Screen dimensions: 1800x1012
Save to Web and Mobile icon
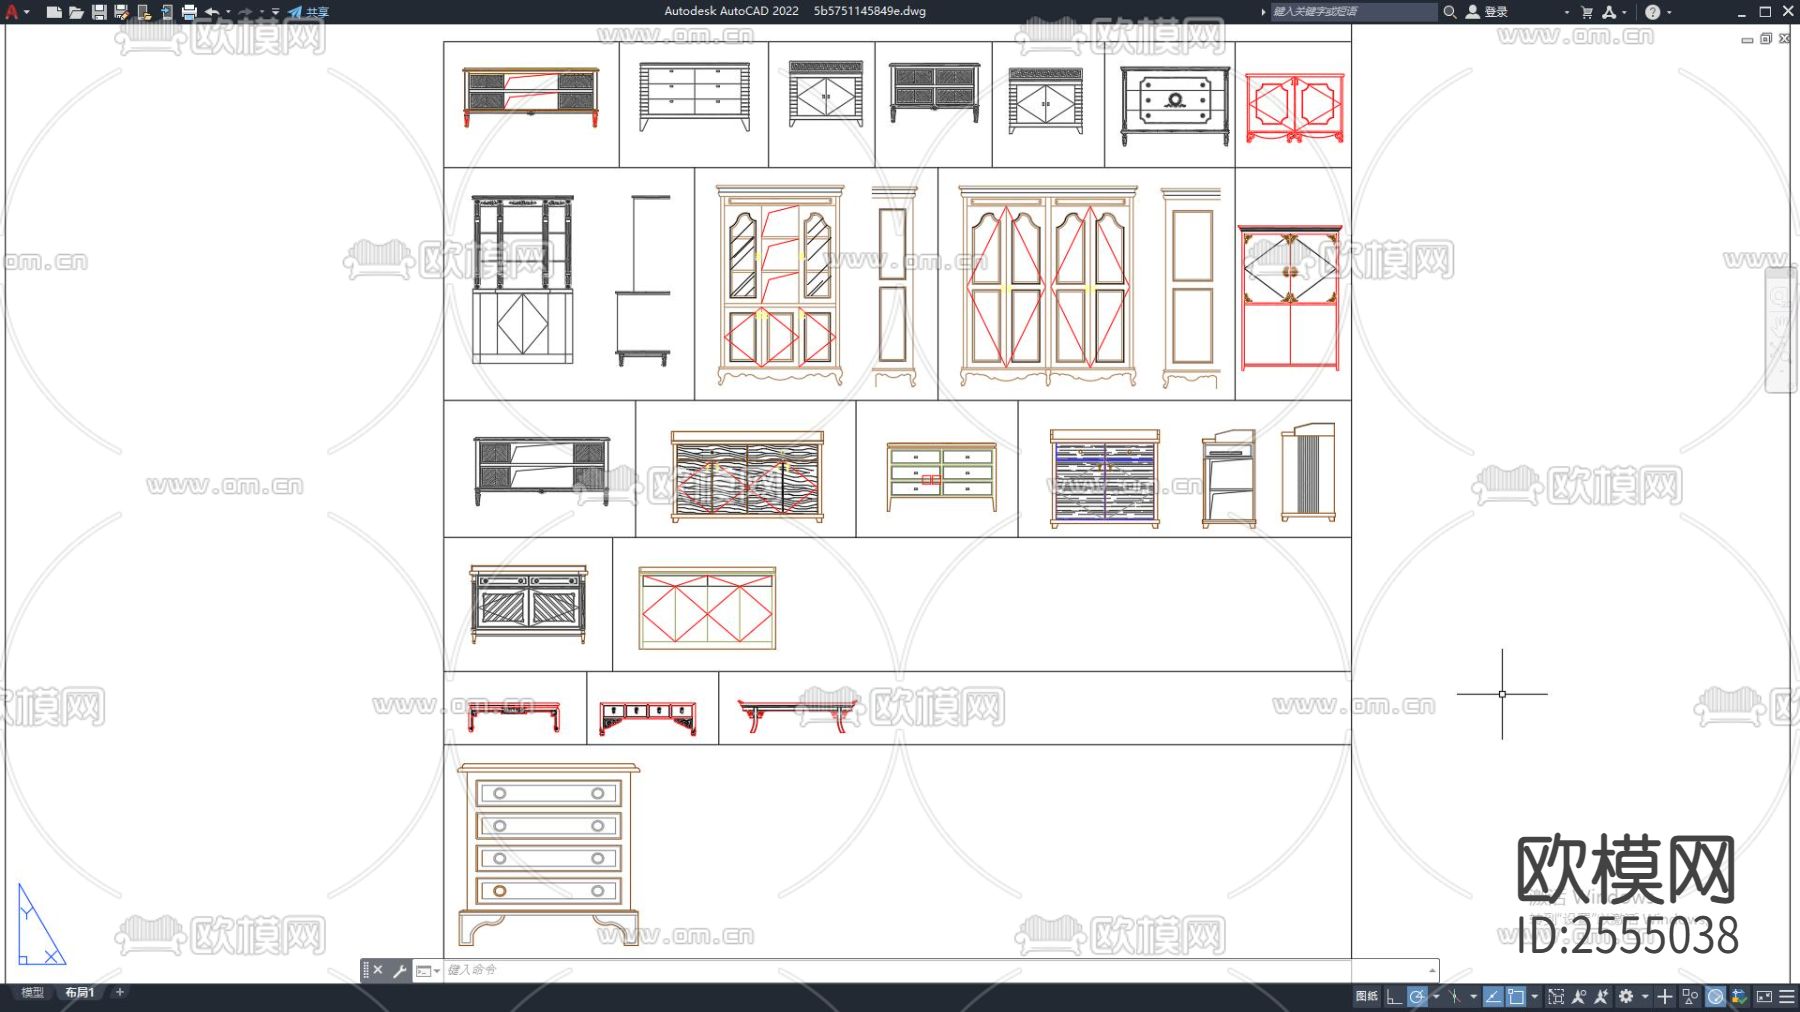point(167,12)
